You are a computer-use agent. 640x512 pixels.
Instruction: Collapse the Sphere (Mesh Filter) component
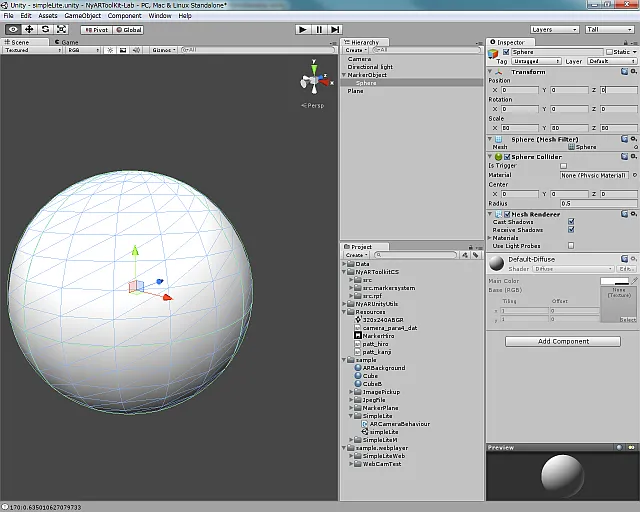[490, 139]
